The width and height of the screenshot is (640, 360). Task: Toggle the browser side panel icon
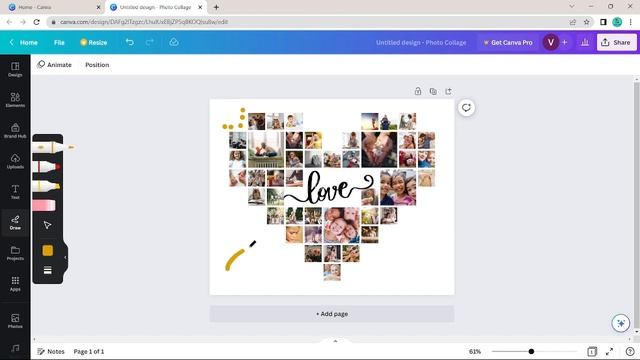coord(603,22)
